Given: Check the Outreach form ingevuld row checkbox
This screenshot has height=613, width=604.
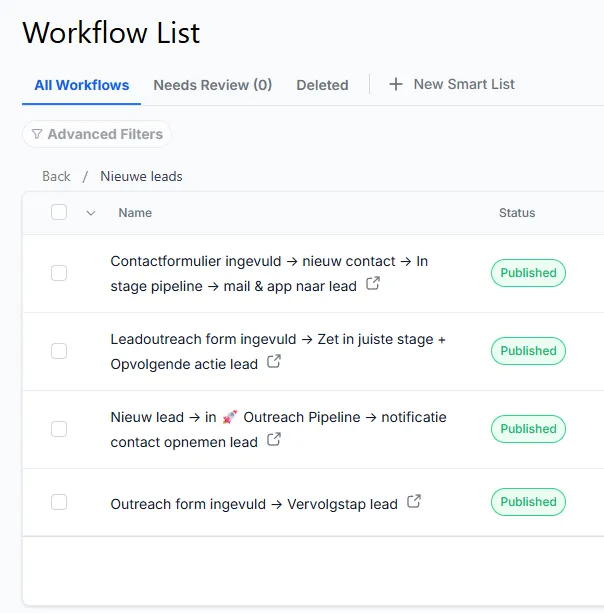Looking at the screenshot, I should [59, 502].
